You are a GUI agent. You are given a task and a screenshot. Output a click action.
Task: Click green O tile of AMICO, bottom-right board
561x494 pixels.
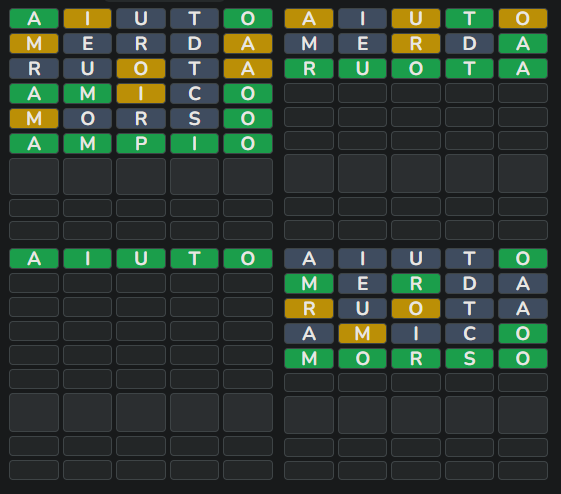pyautogui.click(x=523, y=333)
